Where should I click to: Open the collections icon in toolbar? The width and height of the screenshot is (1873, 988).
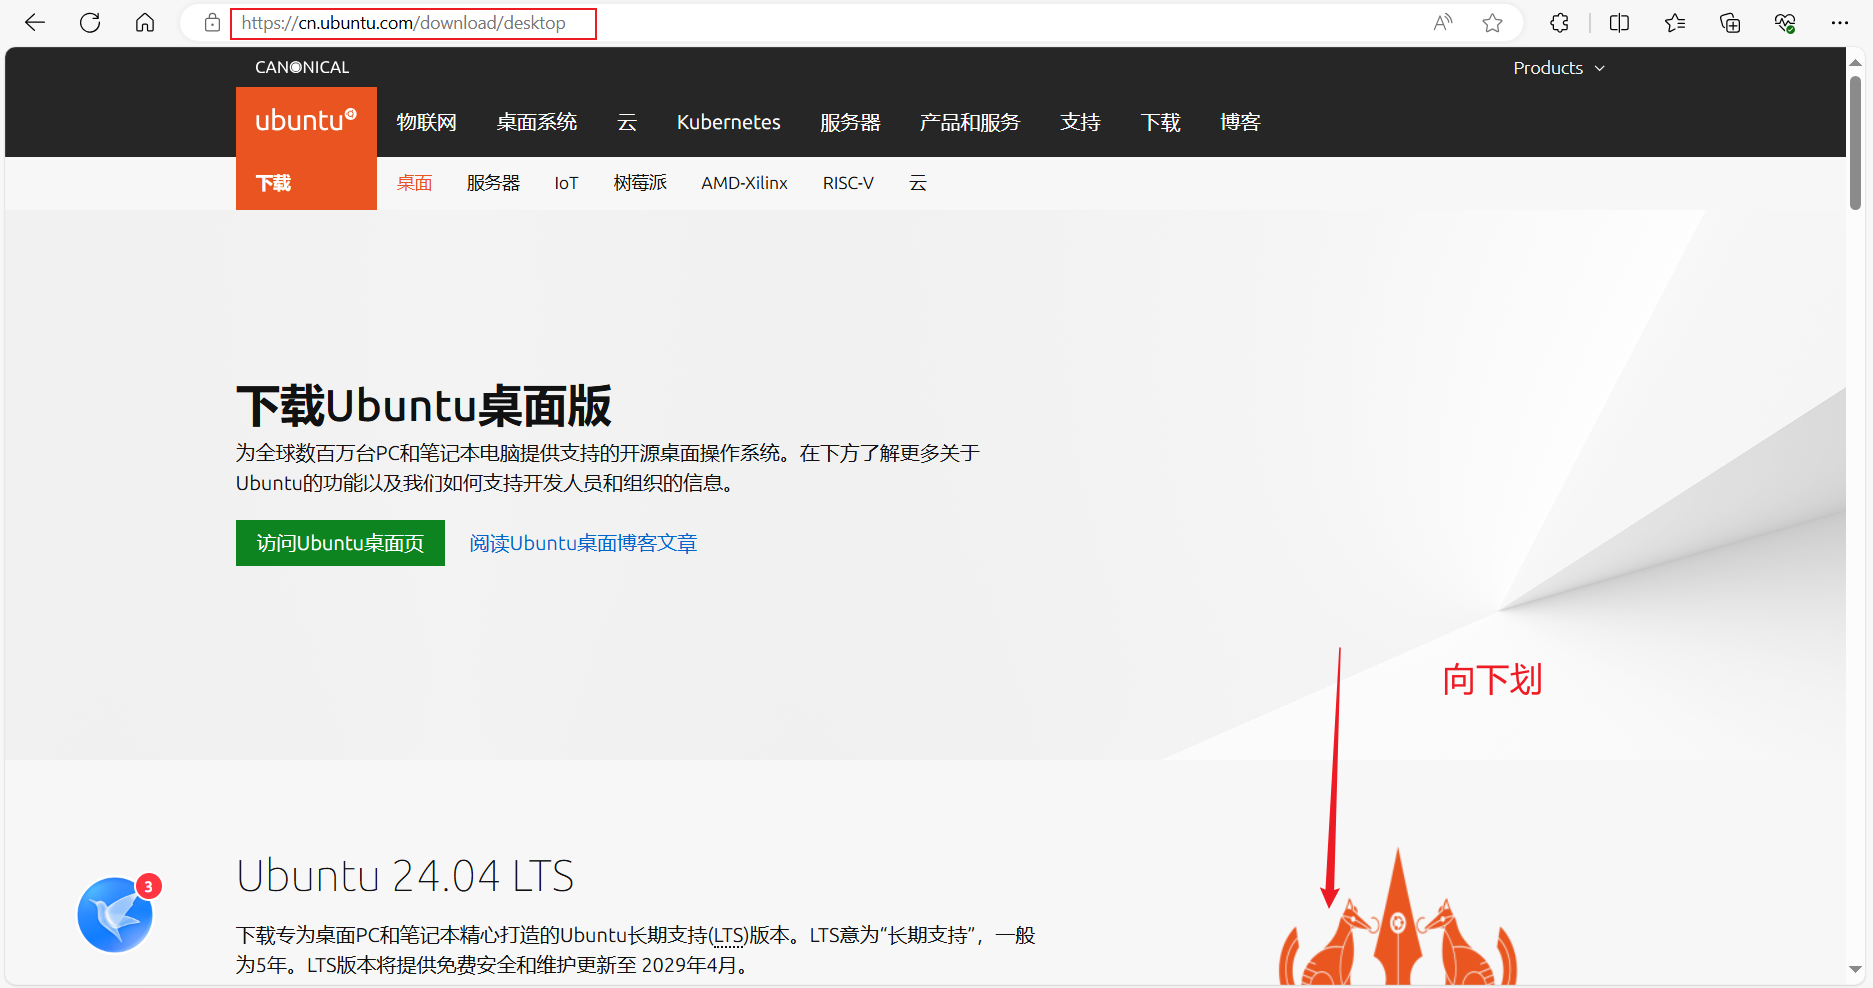(x=1730, y=23)
